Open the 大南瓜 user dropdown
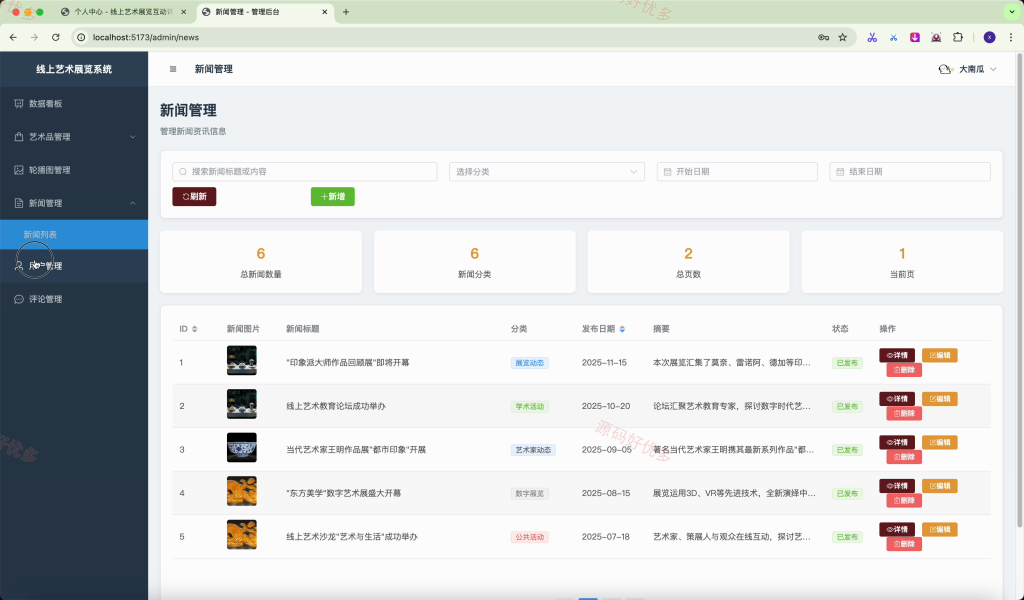 [x=968, y=69]
